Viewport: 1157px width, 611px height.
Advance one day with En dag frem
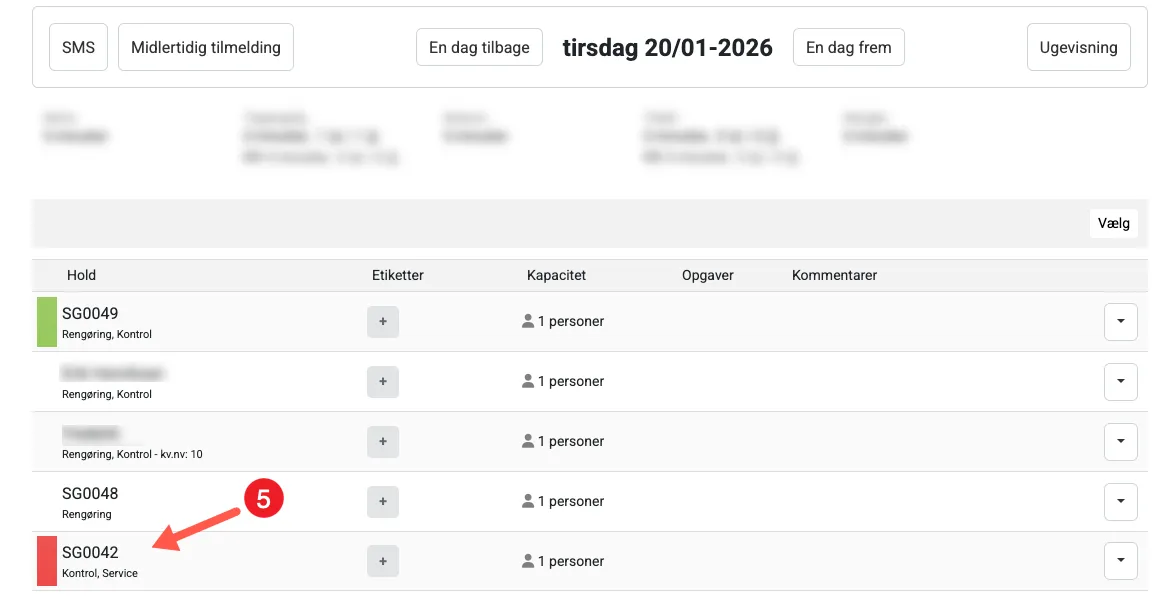[x=848, y=46]
